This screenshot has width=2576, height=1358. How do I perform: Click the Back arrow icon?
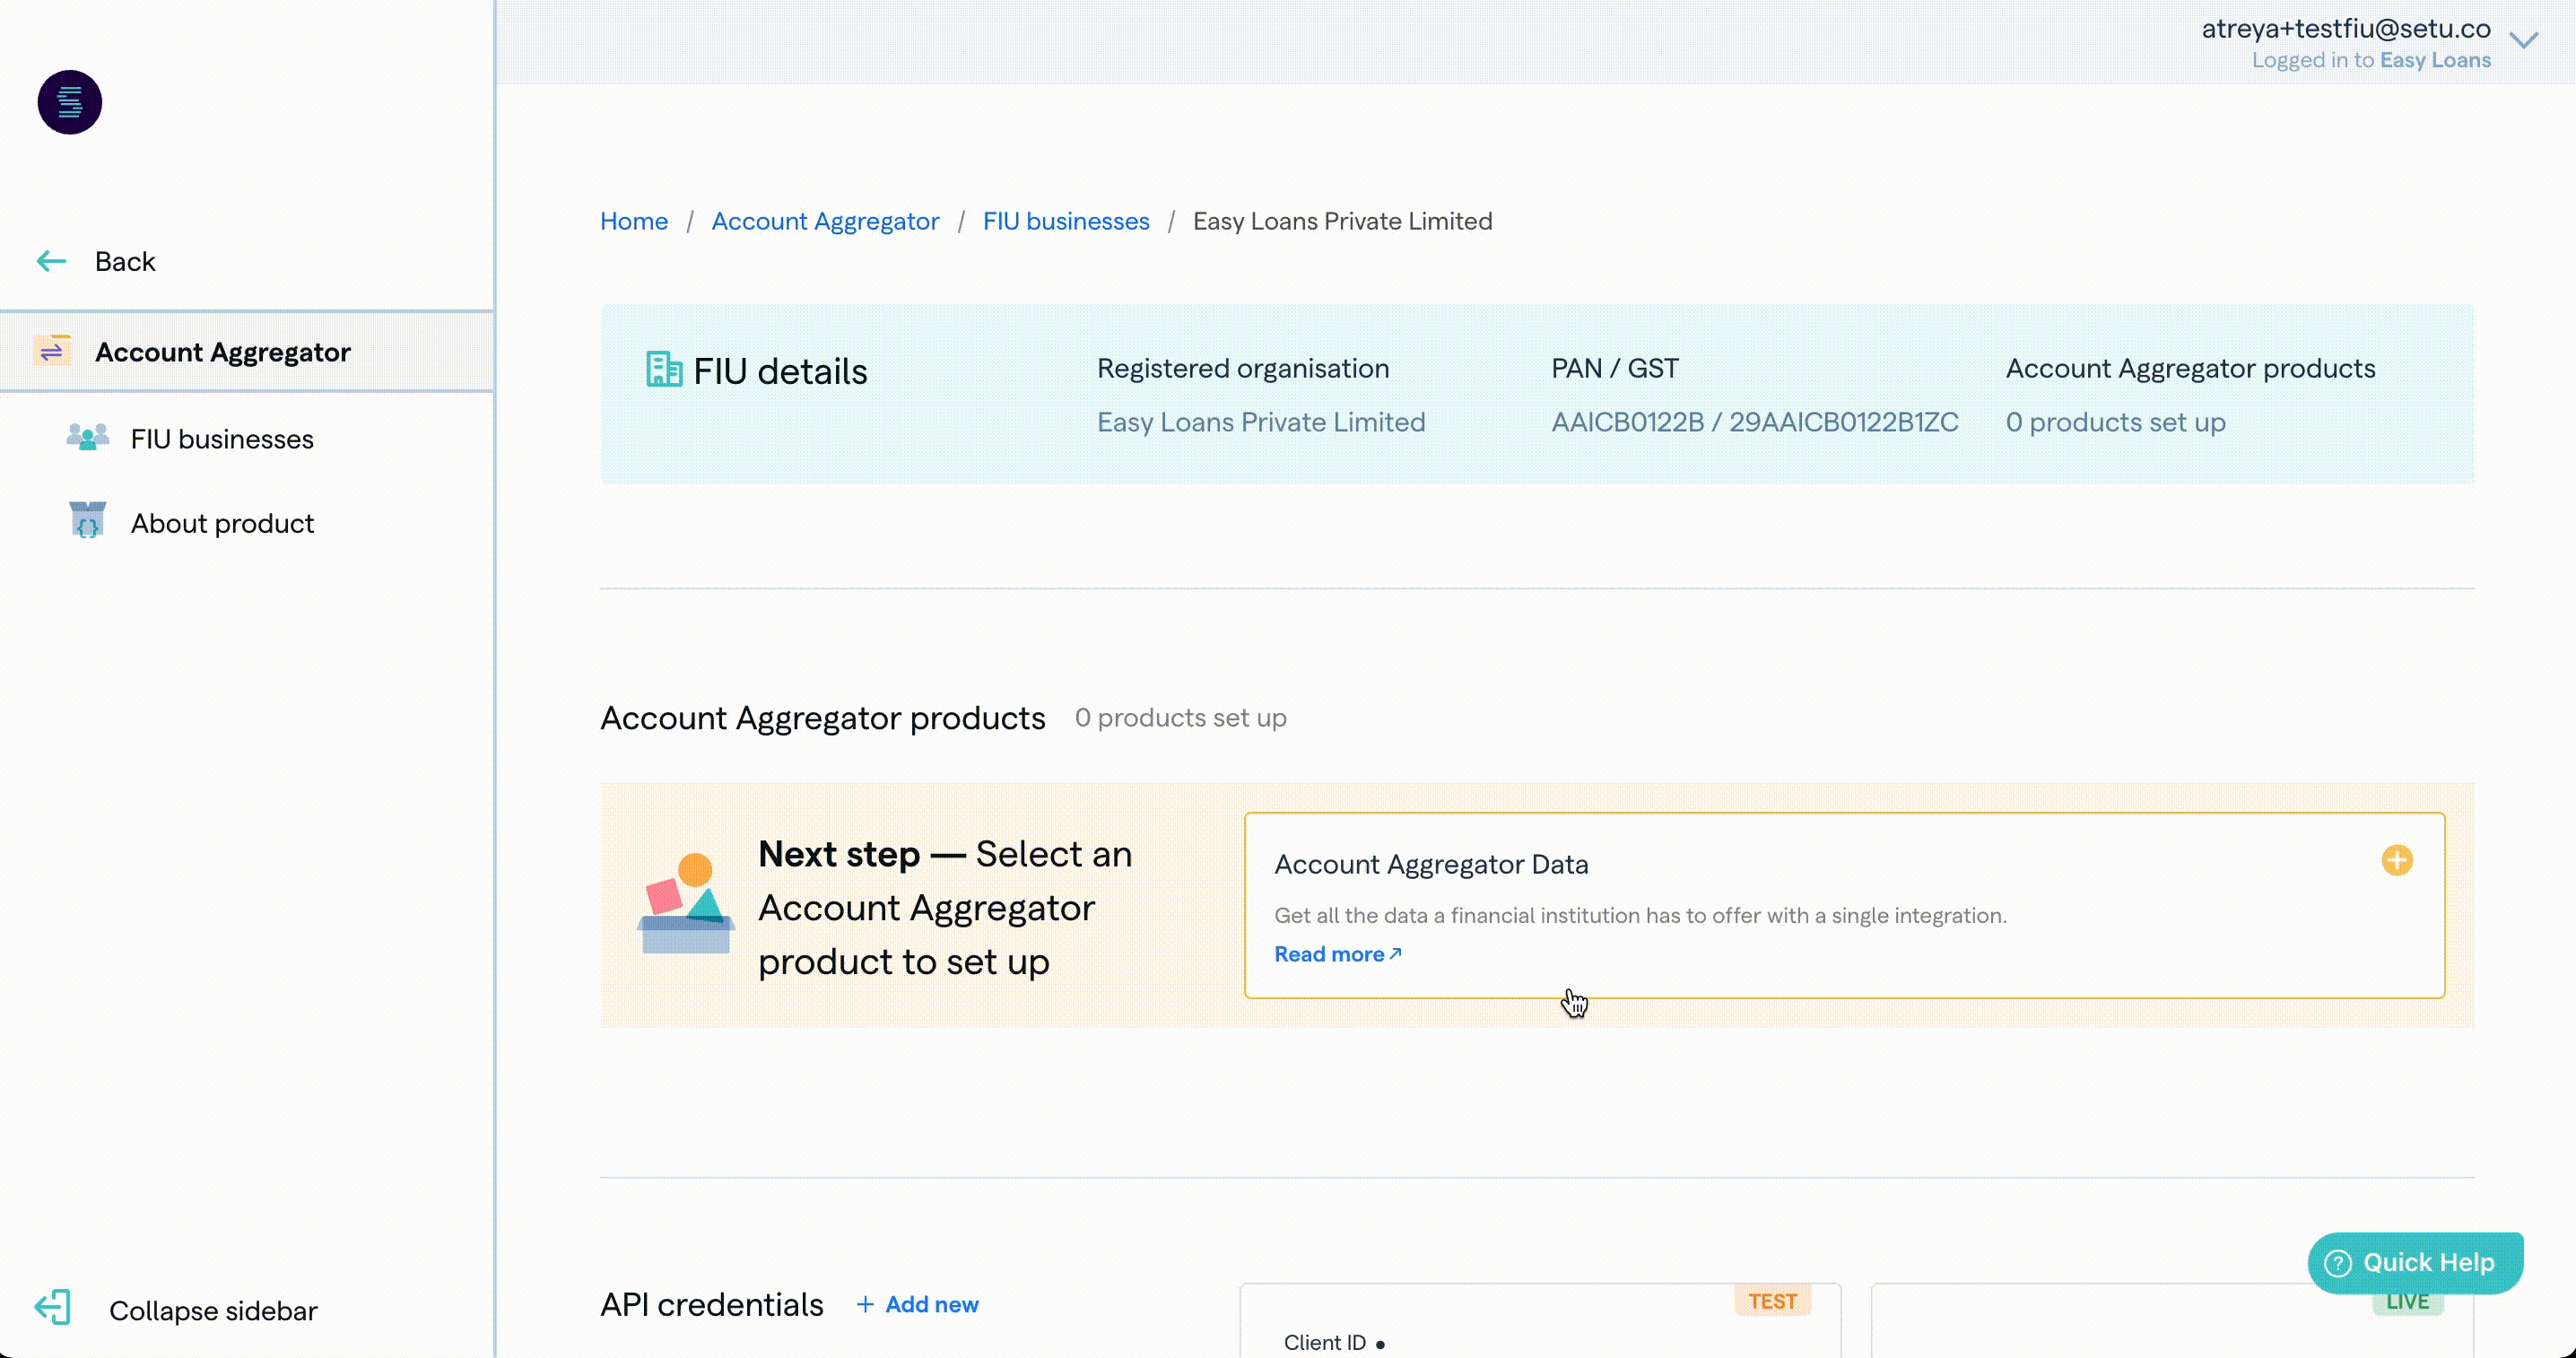click(51, 261)
